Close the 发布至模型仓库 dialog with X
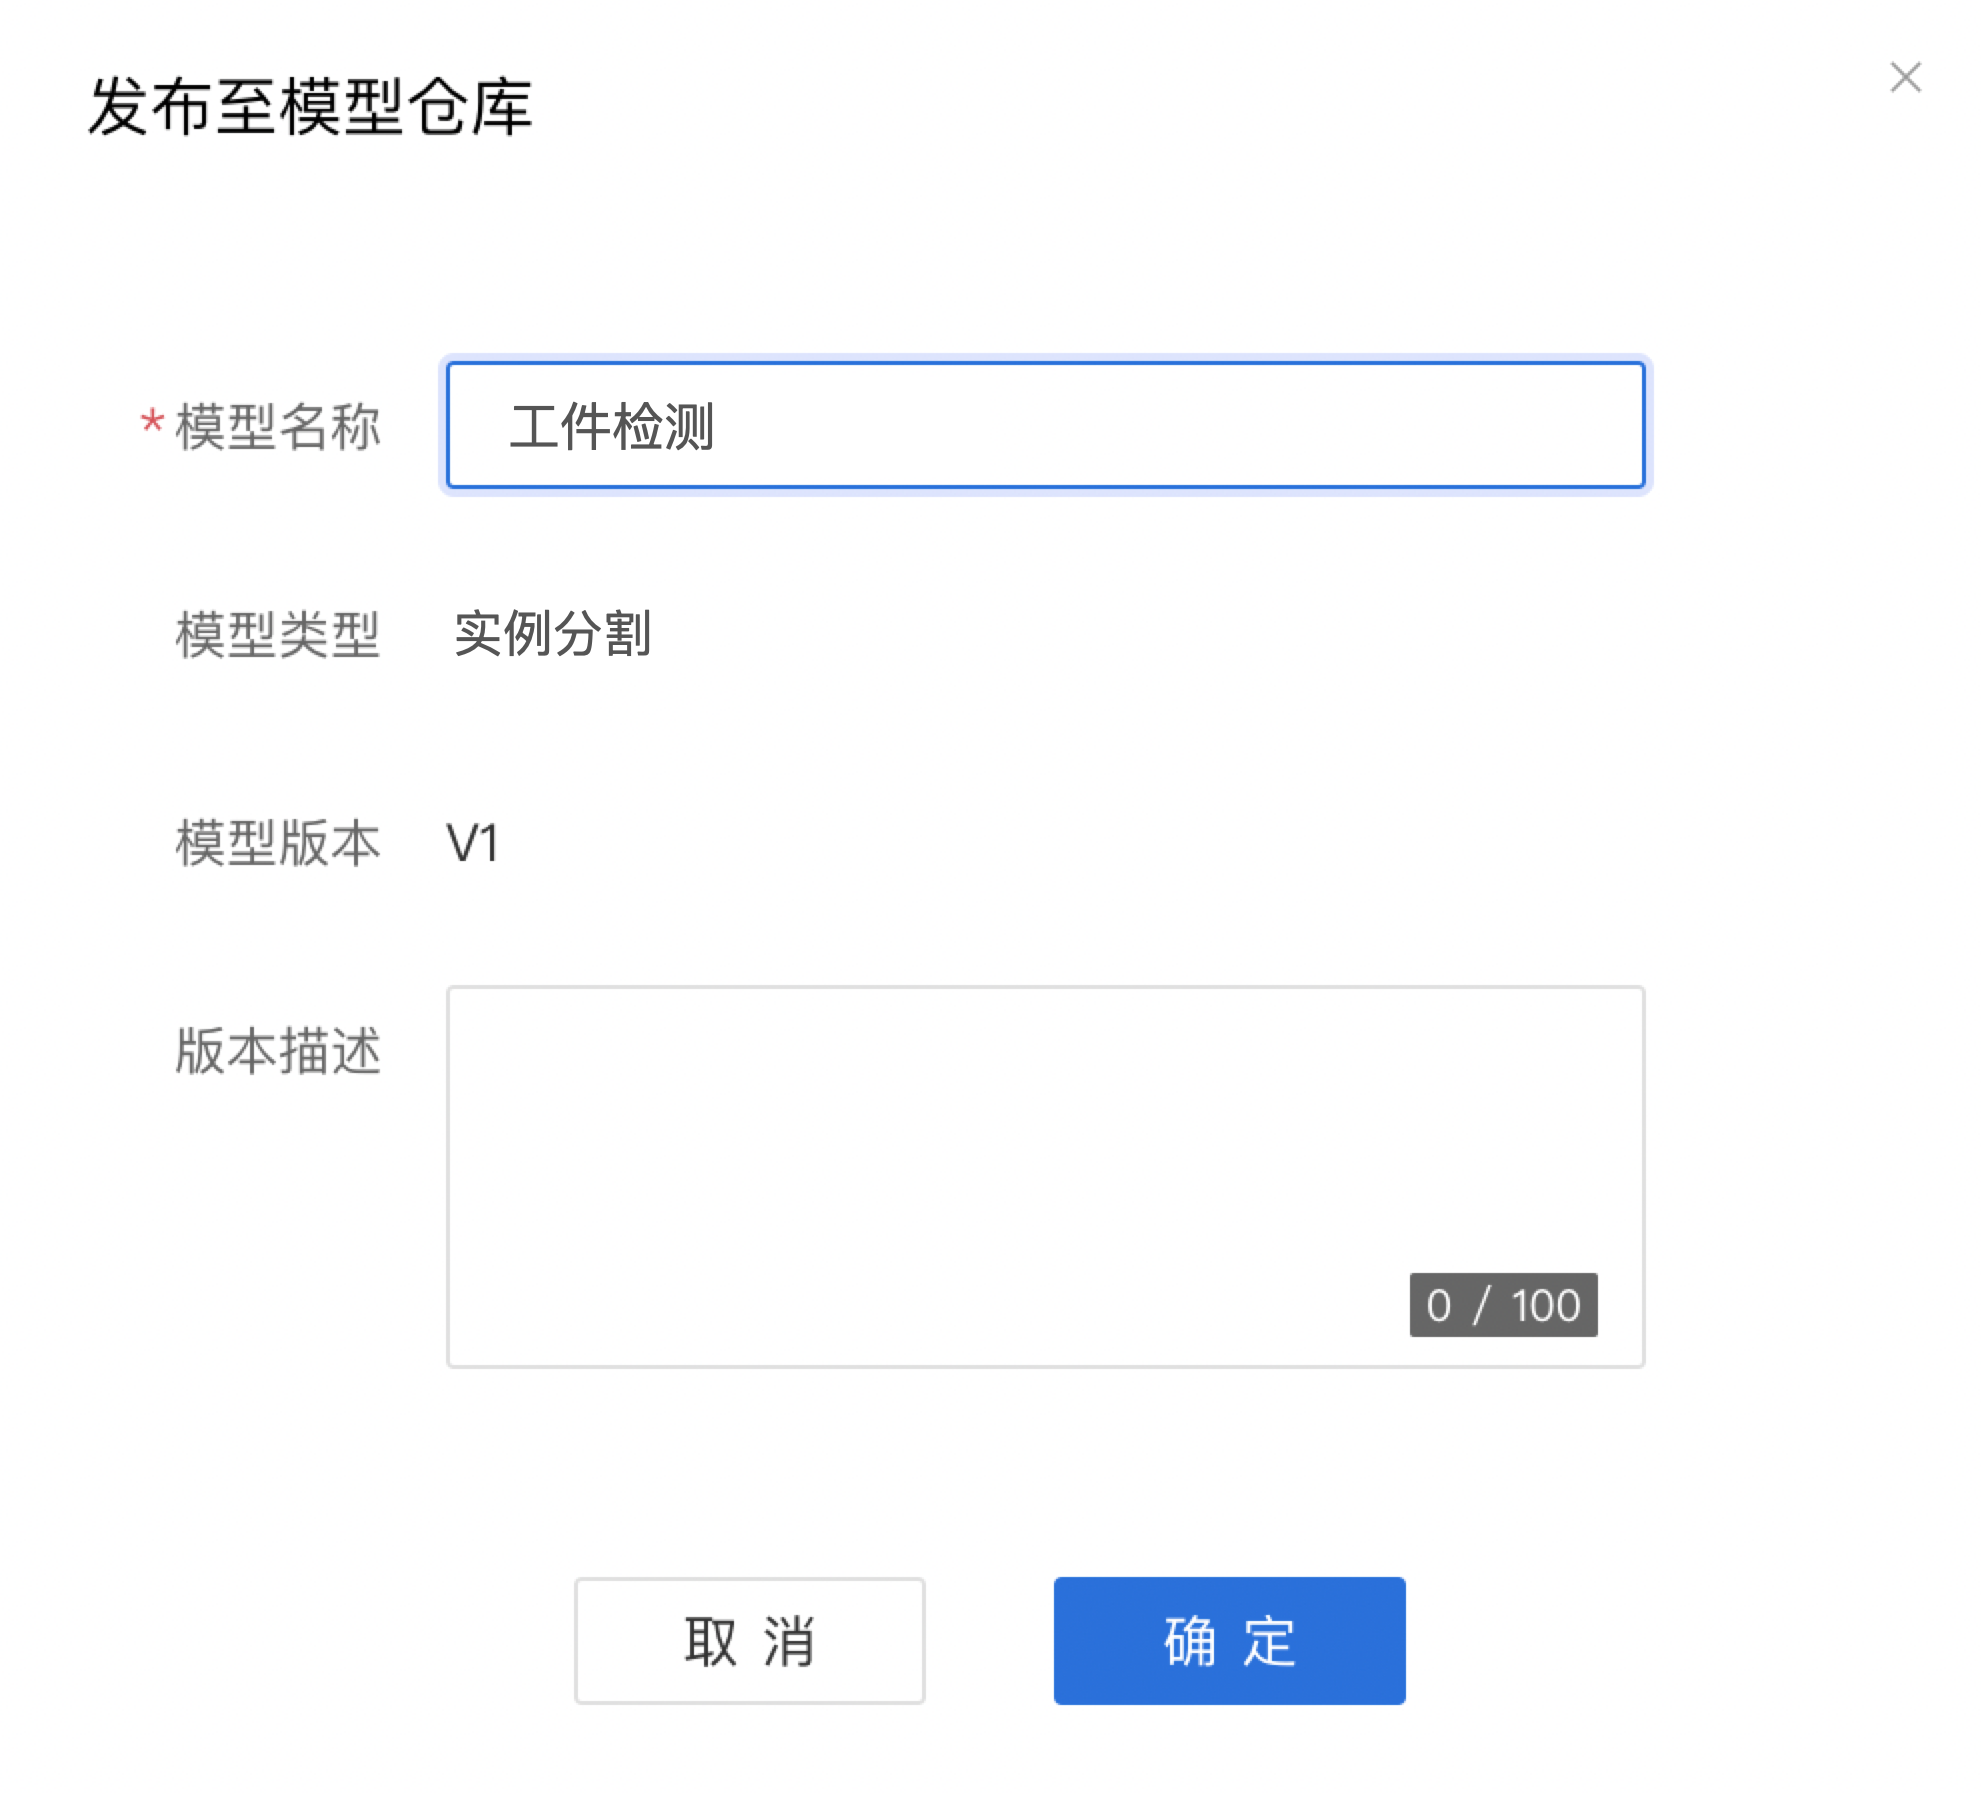The width and height of the screenshot is (1981, 1794). pyautogui.click(x=1905, y=77)
